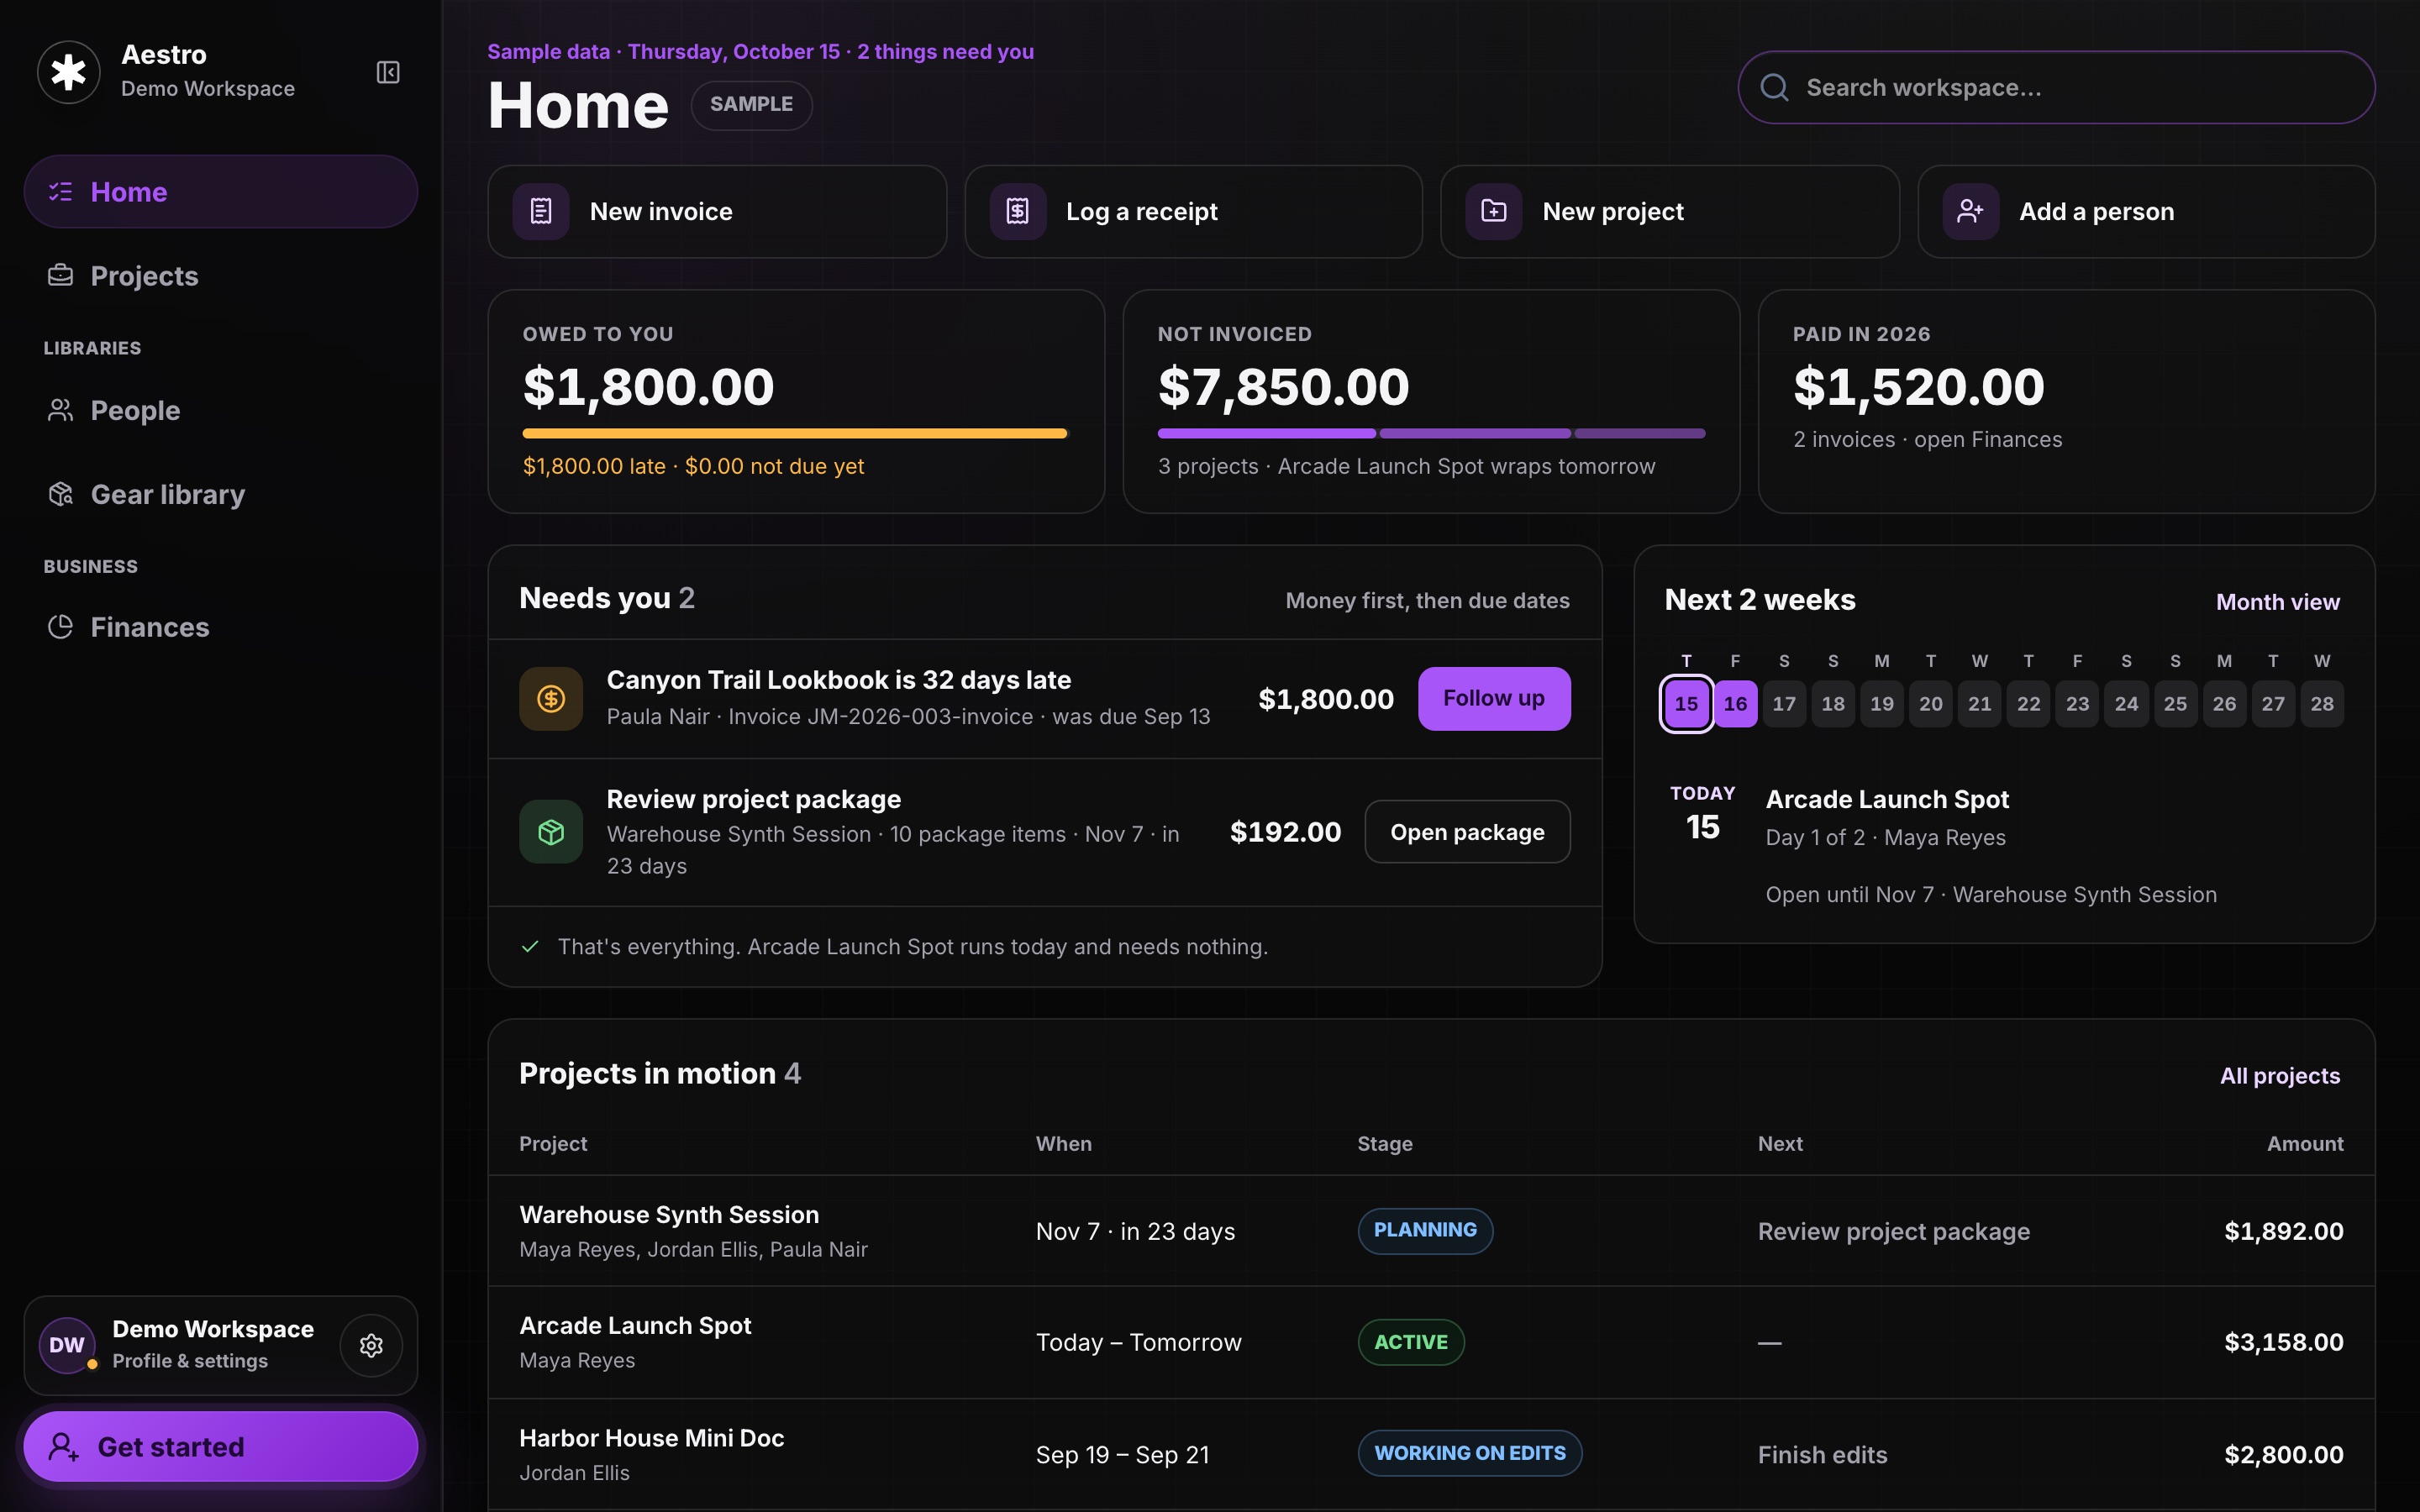Click the Finish edits next step
The height and width of the screenshot is (1512, 2420).
pos(1822,1455)
